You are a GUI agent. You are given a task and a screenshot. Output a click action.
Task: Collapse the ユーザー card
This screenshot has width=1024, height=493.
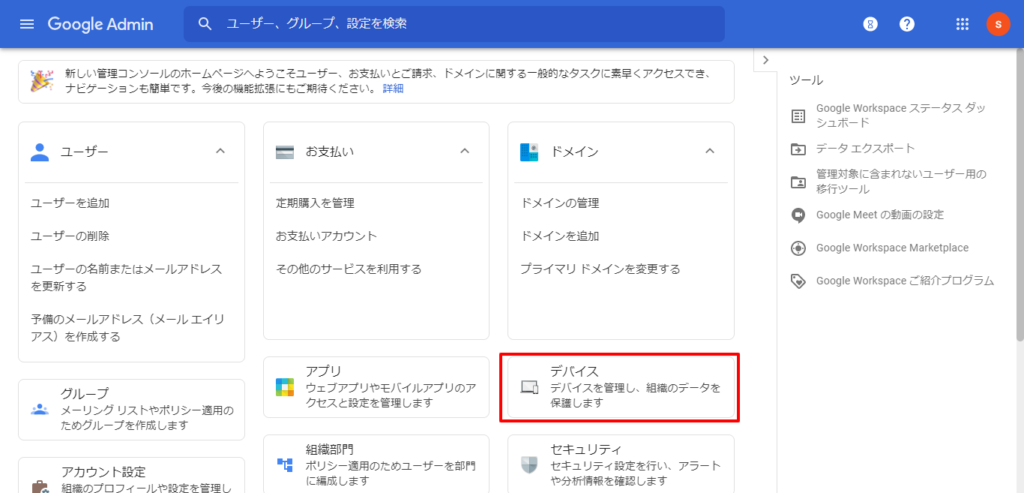point(220,151)
